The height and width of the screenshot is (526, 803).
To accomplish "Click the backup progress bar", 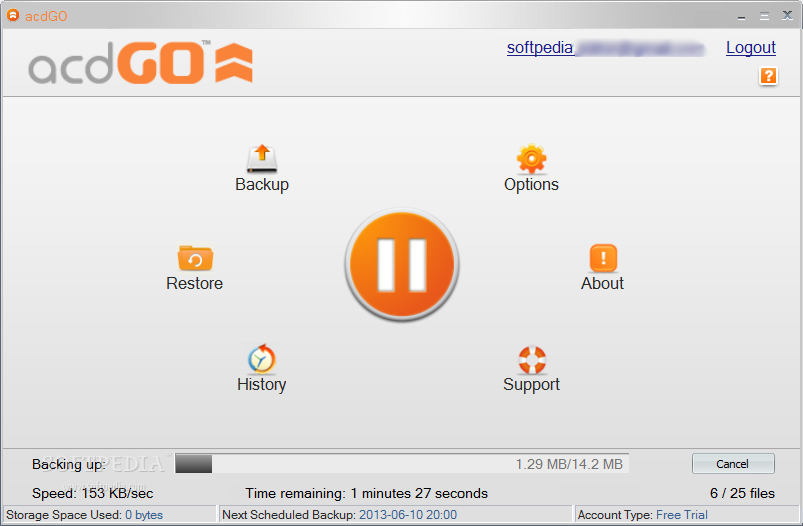I will tap(402, 464).
